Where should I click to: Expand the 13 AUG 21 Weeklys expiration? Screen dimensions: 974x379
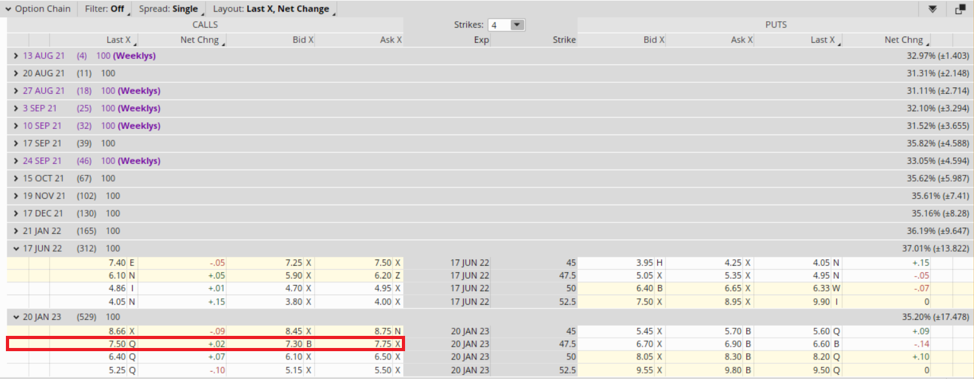[x=16, y=56]
